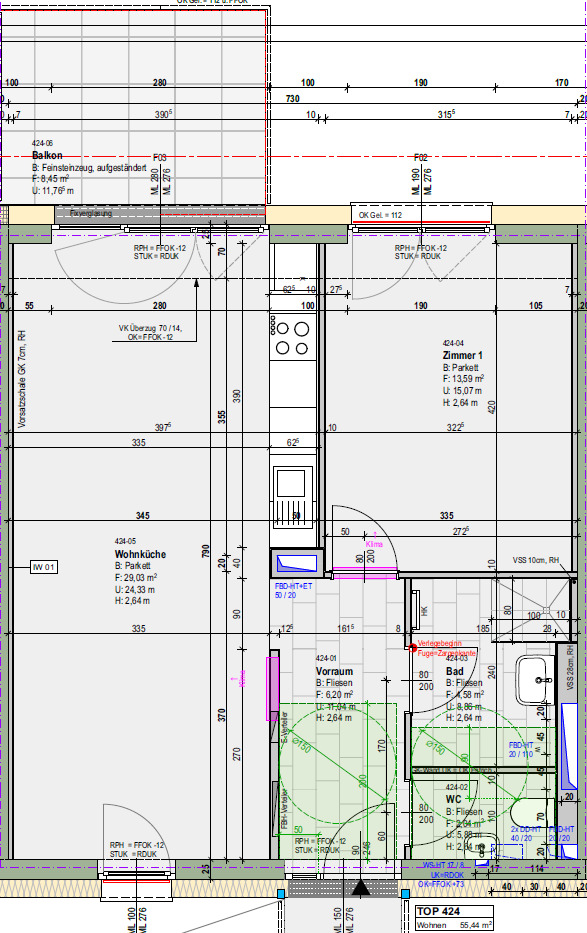587x933 pixels.
Task: Click the washbasin symbol in the Bad
Action: pyautogui.click(x=535, y=680)
